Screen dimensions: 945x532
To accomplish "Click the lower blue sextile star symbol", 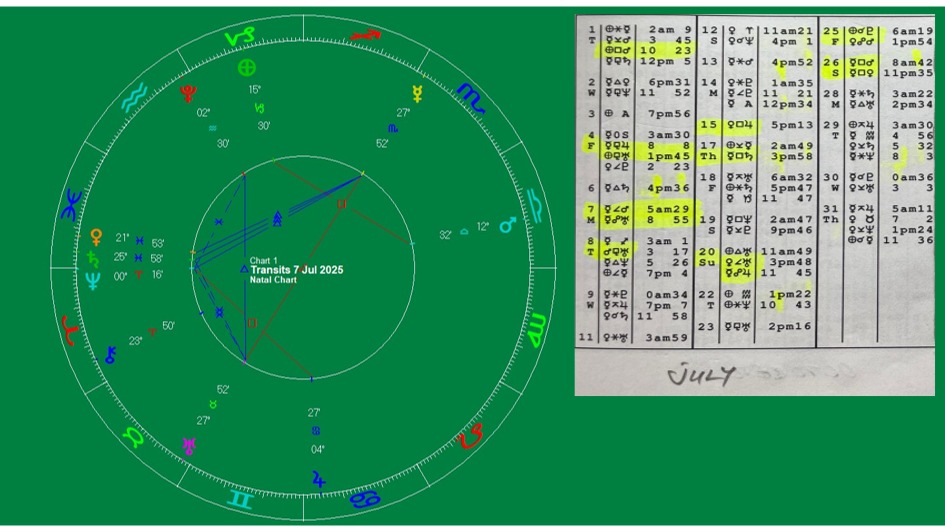I will coord(219,312).
